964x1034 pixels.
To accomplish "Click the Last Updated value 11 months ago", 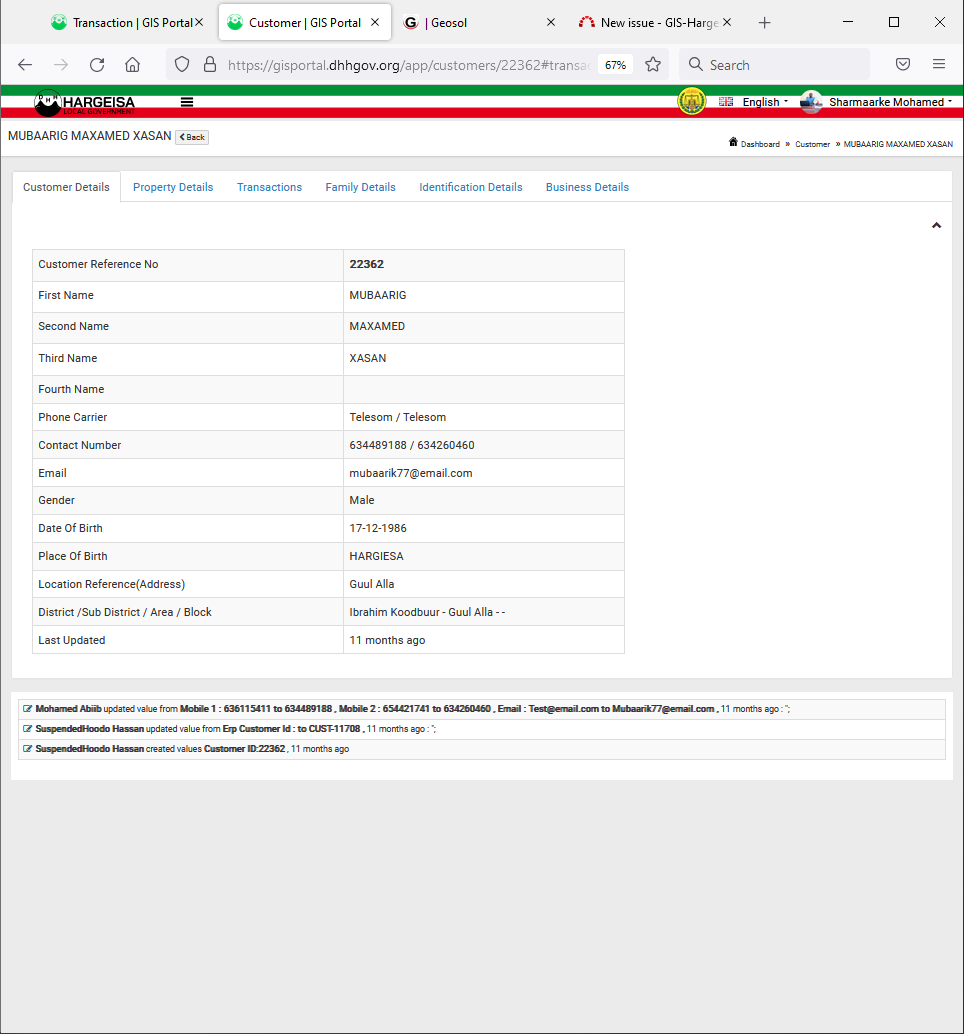I will (x=387, y=640).
